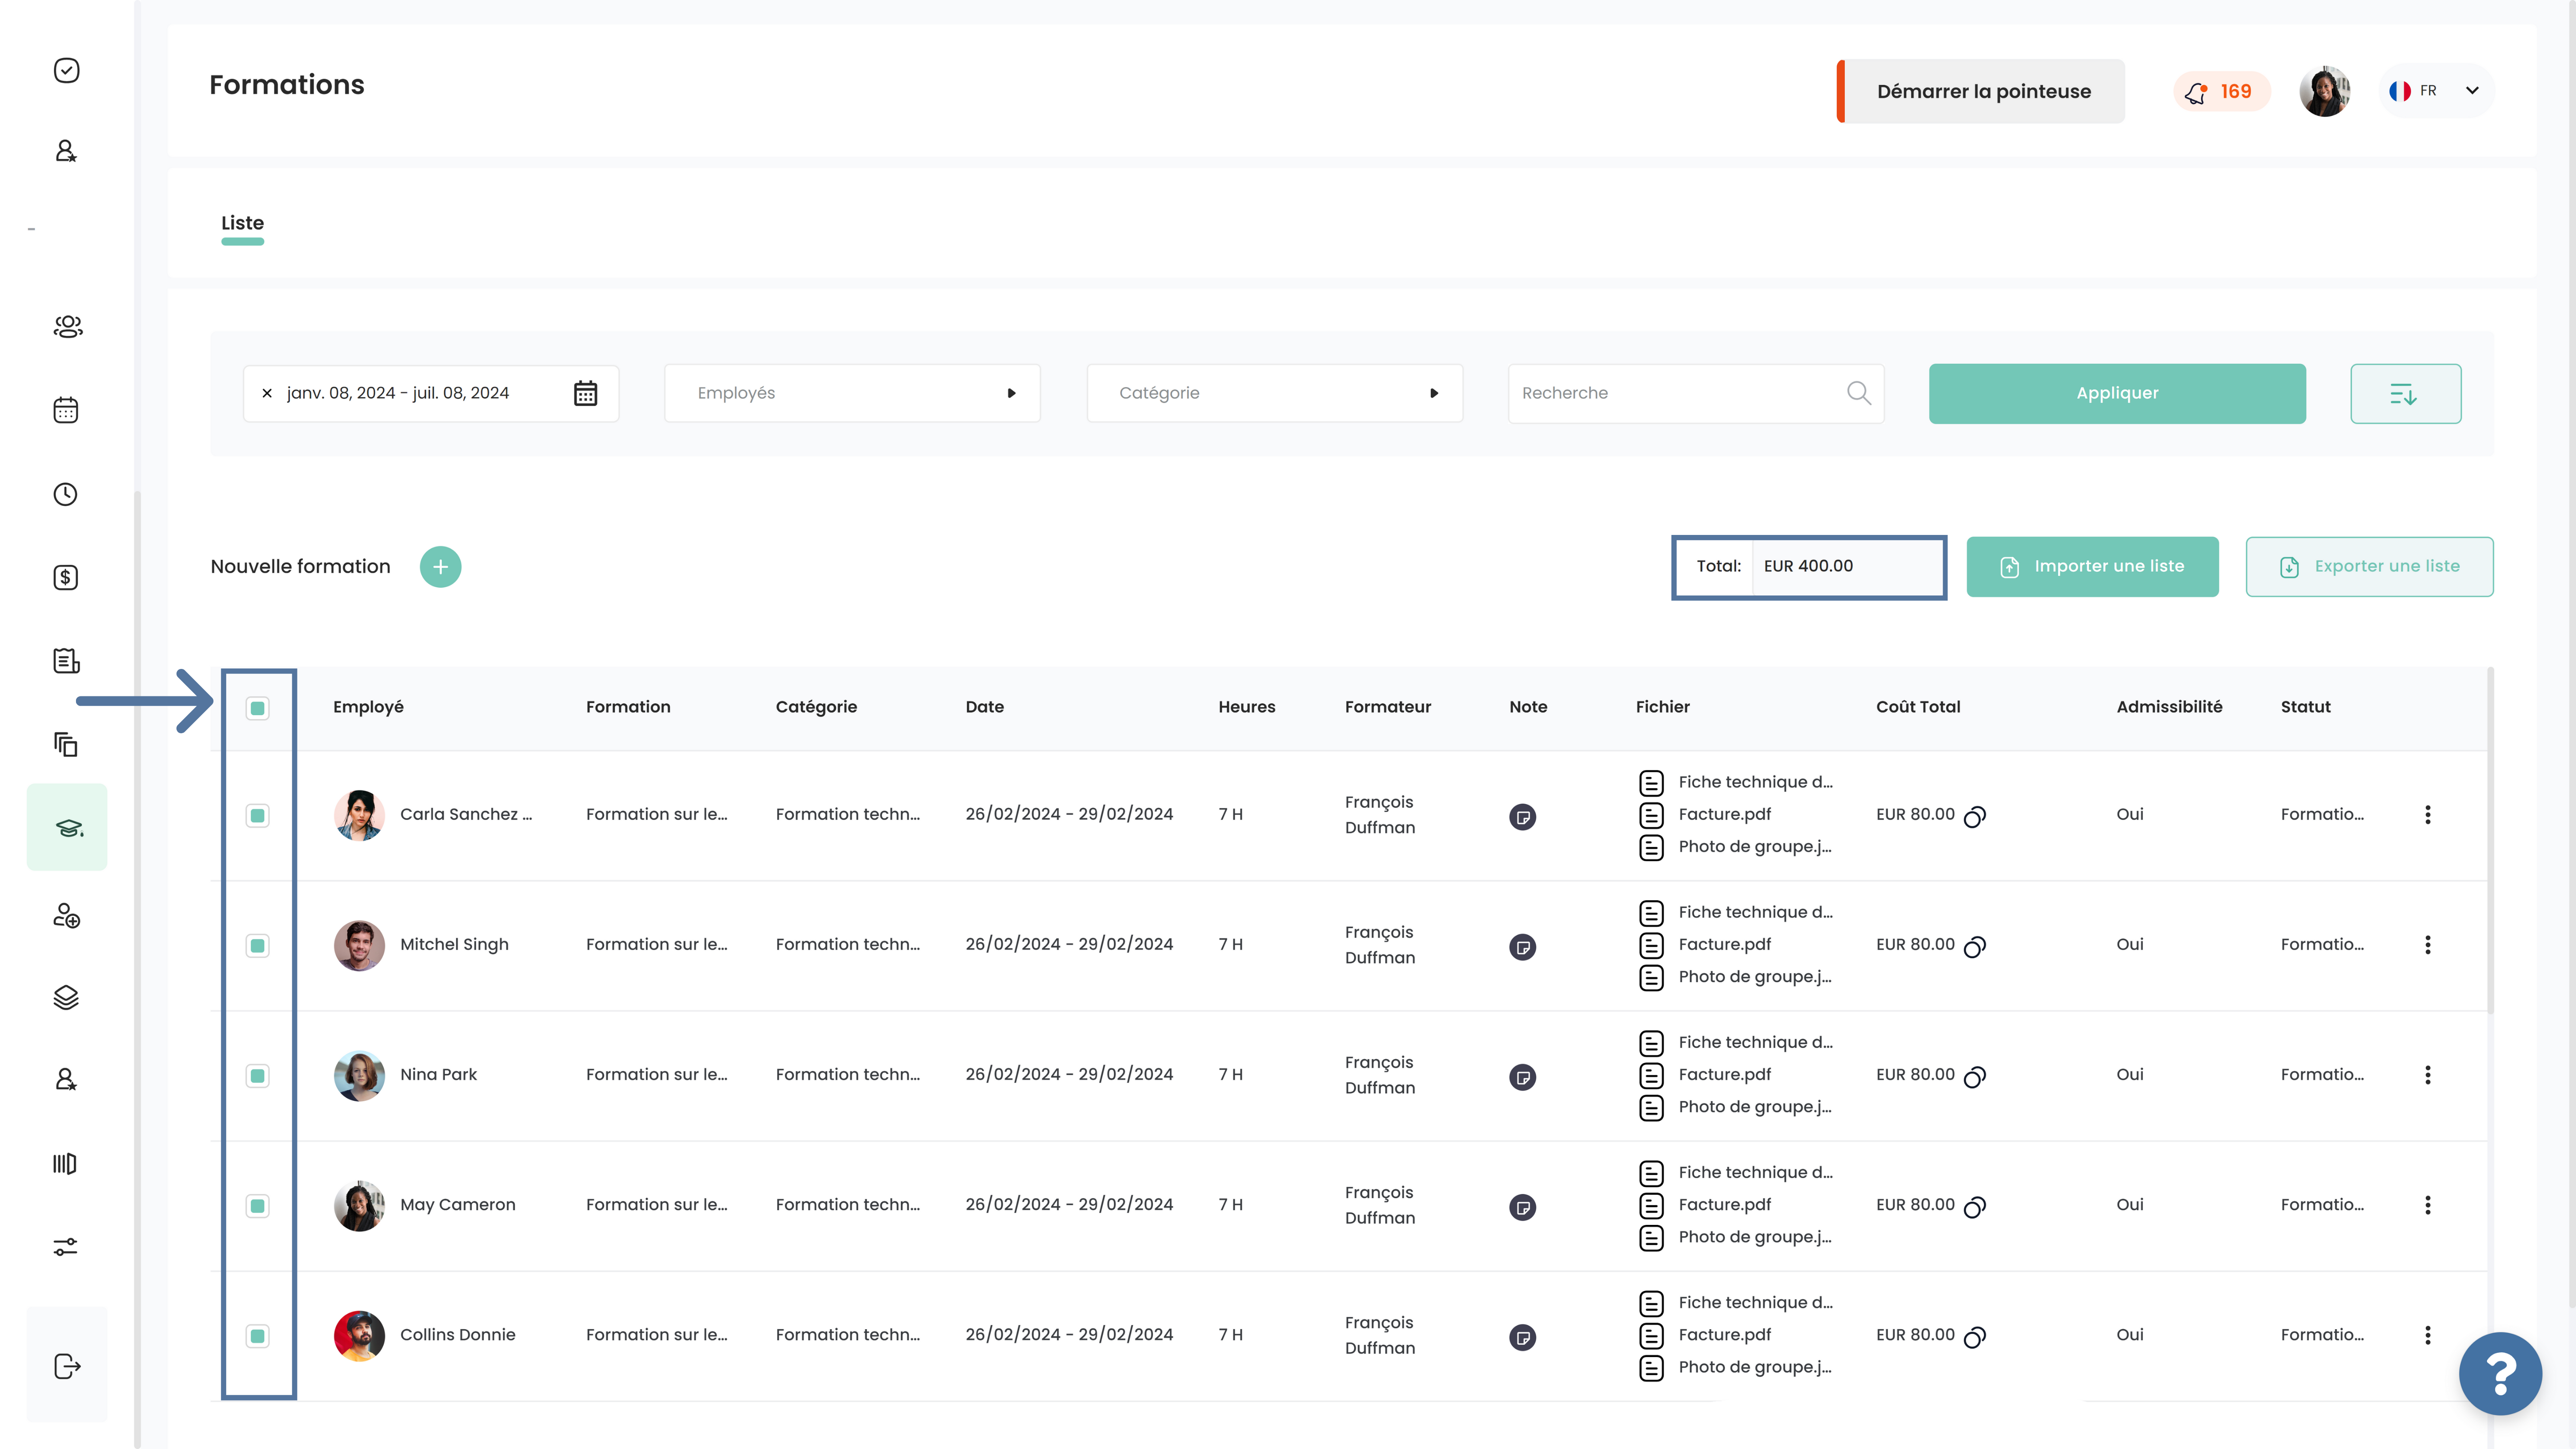Toggle the select-all checkbox in header
Screen dimensions: 2576x1449
pos(258,709)
